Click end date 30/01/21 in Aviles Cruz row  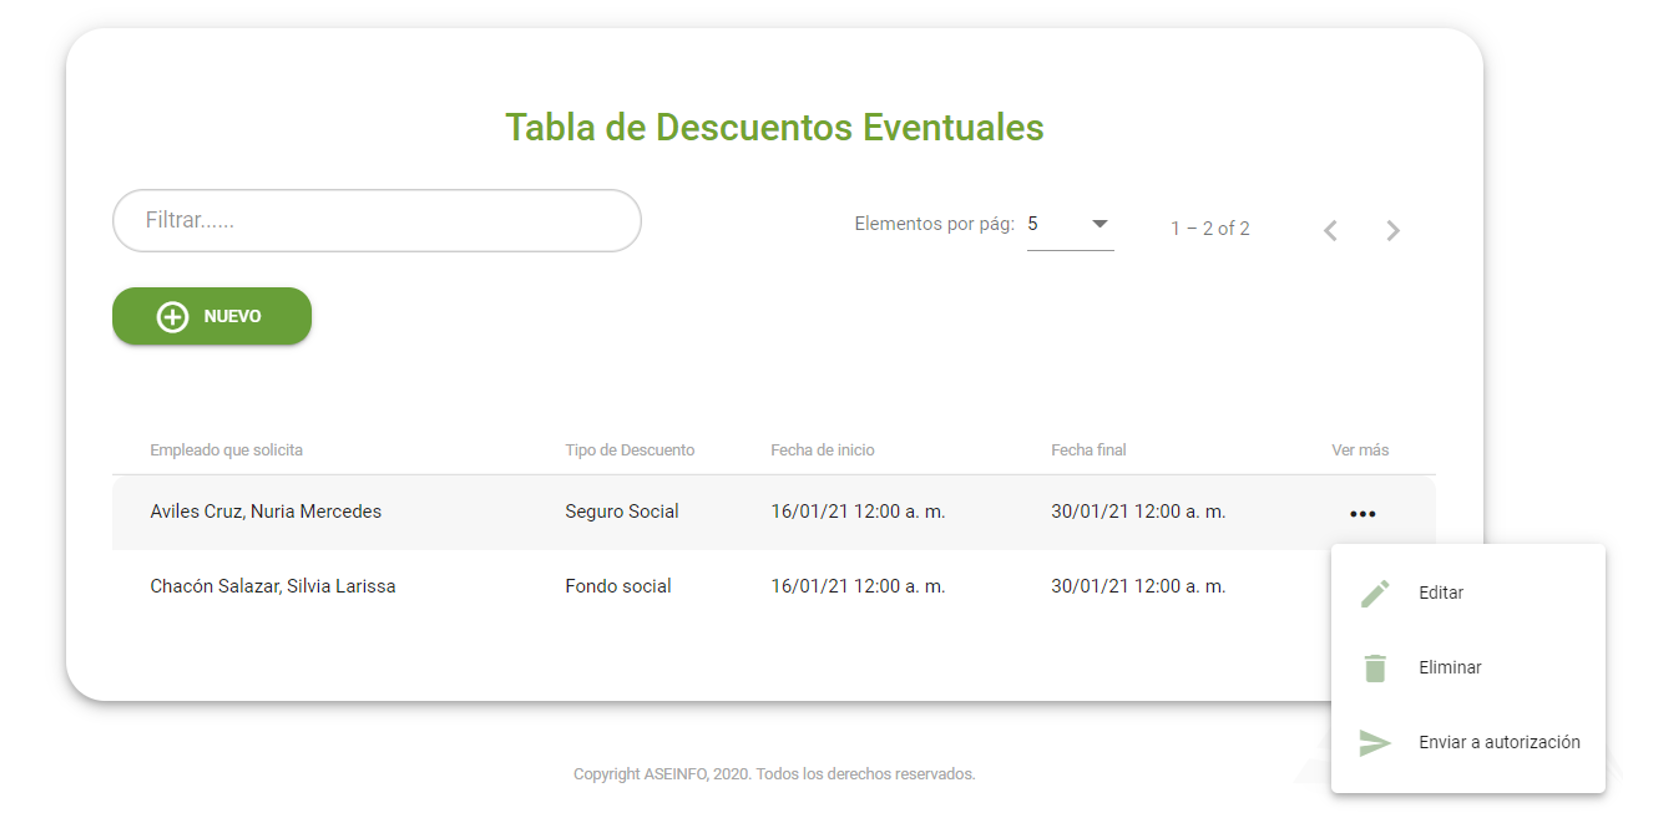coord(1138,512)
